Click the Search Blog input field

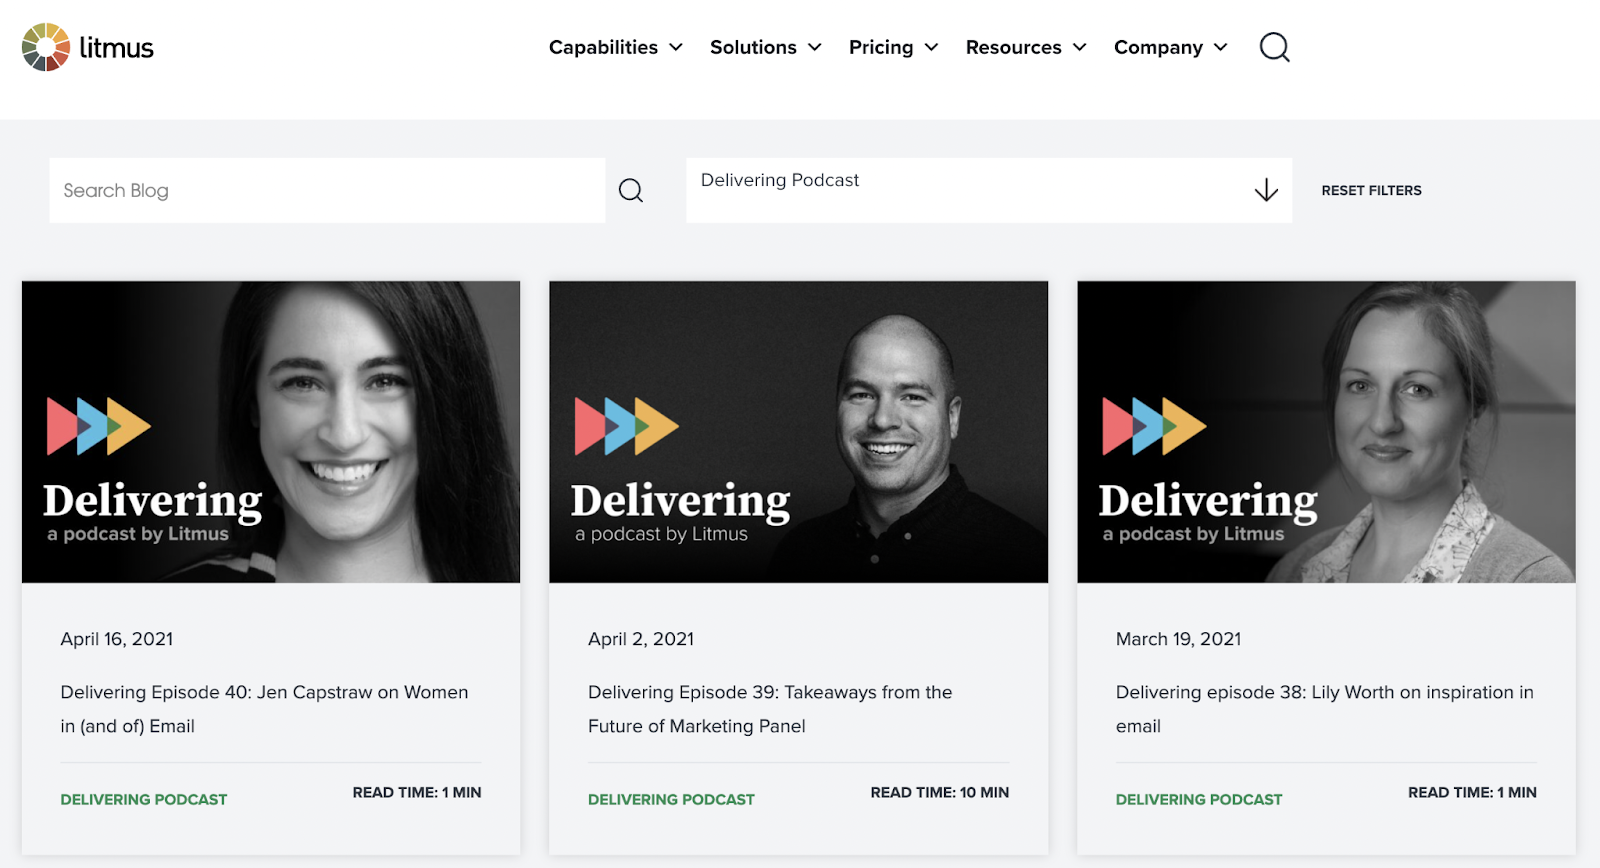click(x=327, y=190)
